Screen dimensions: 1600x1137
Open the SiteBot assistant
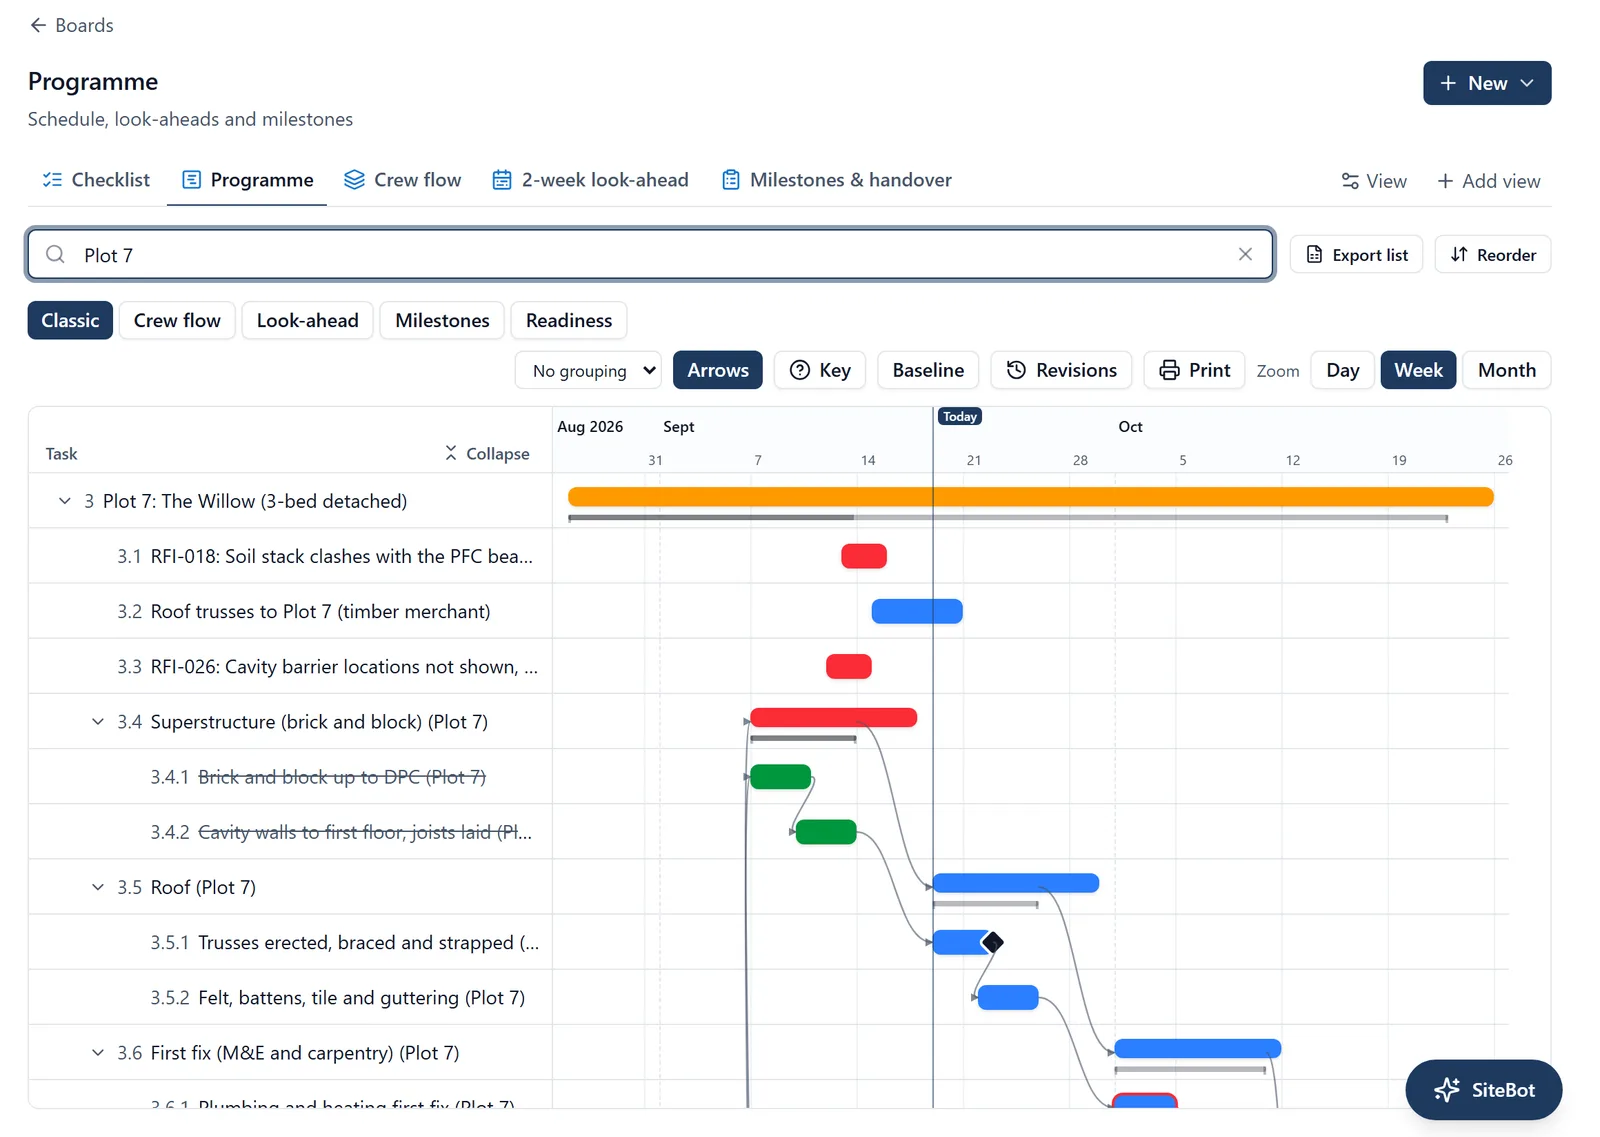pos(1483,1090)
